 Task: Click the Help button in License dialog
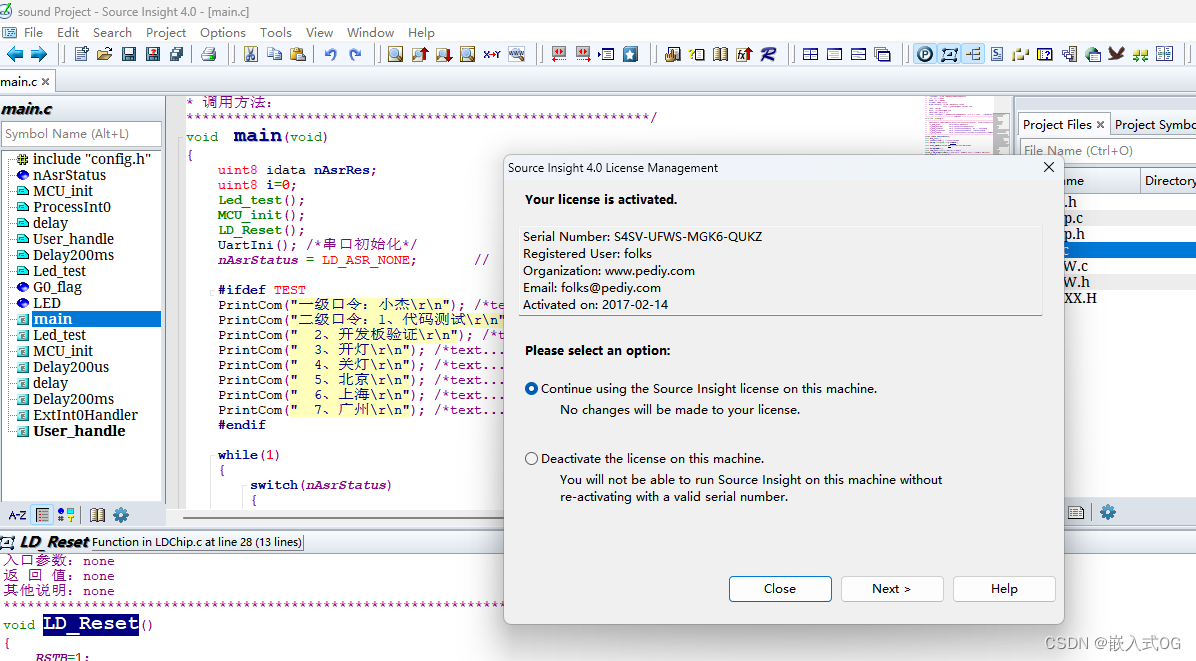tap(1004, 589)
